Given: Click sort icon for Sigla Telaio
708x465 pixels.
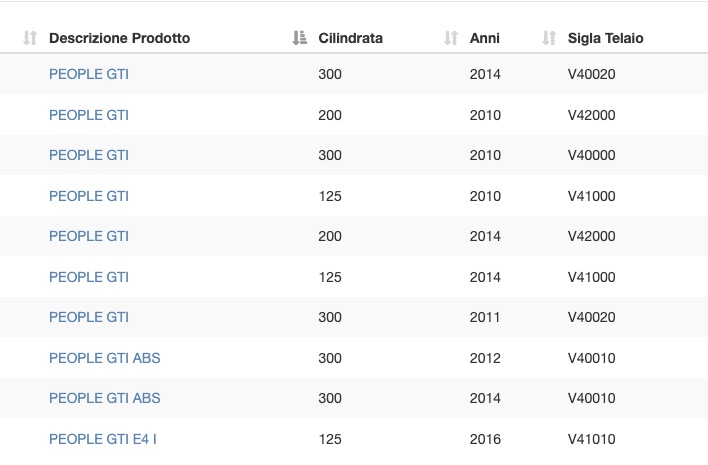Looking at the screenshot, I should [549, 38].
